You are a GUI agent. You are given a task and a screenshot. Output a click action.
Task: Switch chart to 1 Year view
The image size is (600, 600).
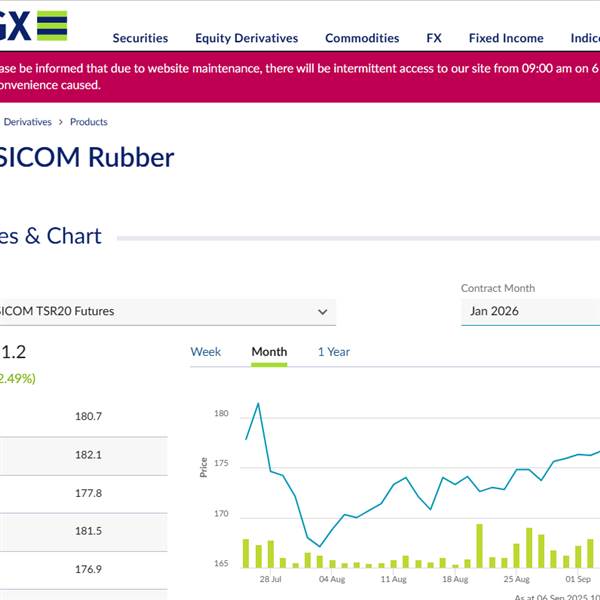click(x=334, y=352)
